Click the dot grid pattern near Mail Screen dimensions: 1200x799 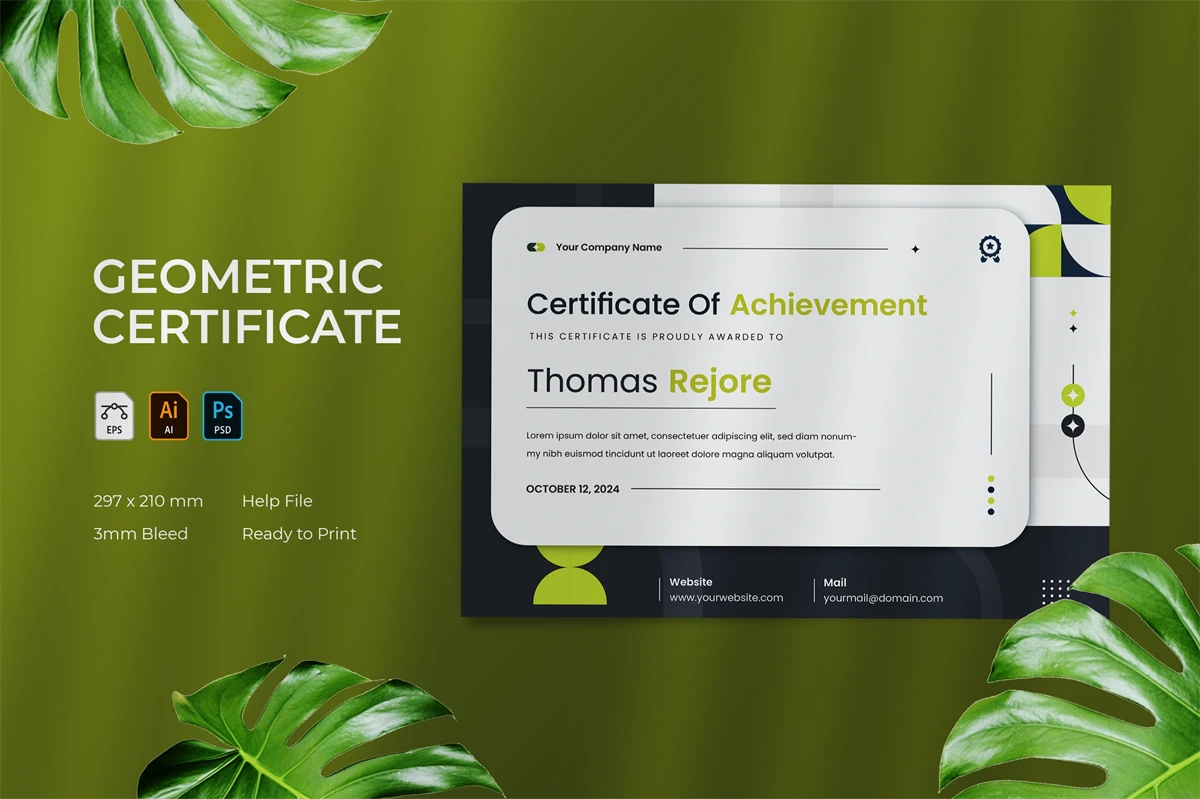pyautogui.click(x=1055, y=591)
